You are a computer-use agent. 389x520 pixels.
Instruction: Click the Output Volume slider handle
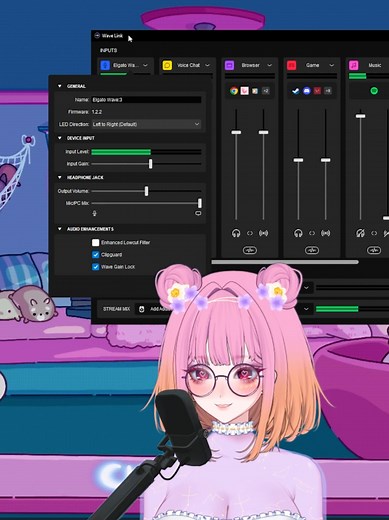coord(146,191)
